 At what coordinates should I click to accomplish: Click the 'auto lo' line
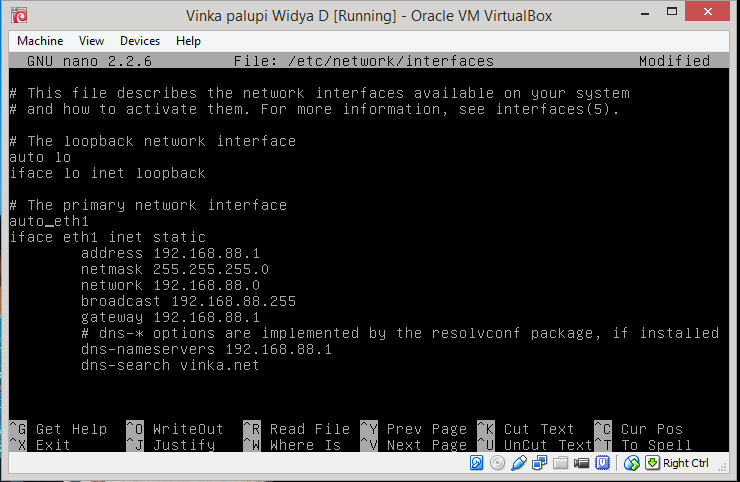pyautogui.click(x=40, y=157)
